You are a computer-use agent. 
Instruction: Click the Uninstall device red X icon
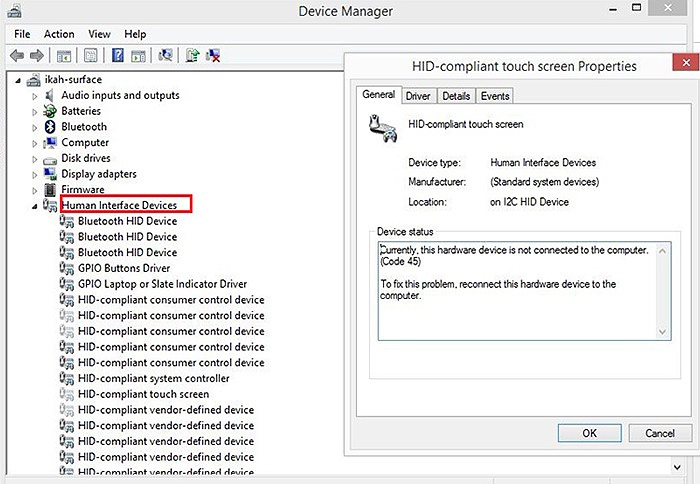[x=213, y=56]
